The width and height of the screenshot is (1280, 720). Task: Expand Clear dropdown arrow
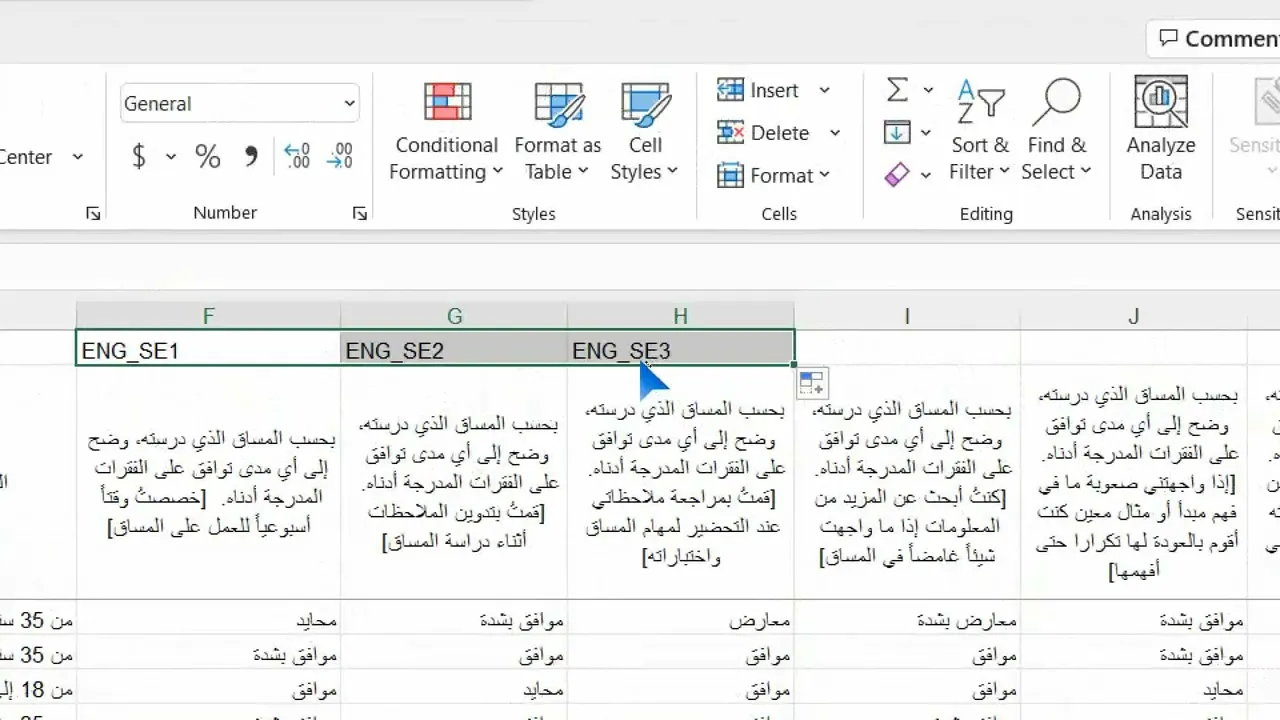[926, 175]
